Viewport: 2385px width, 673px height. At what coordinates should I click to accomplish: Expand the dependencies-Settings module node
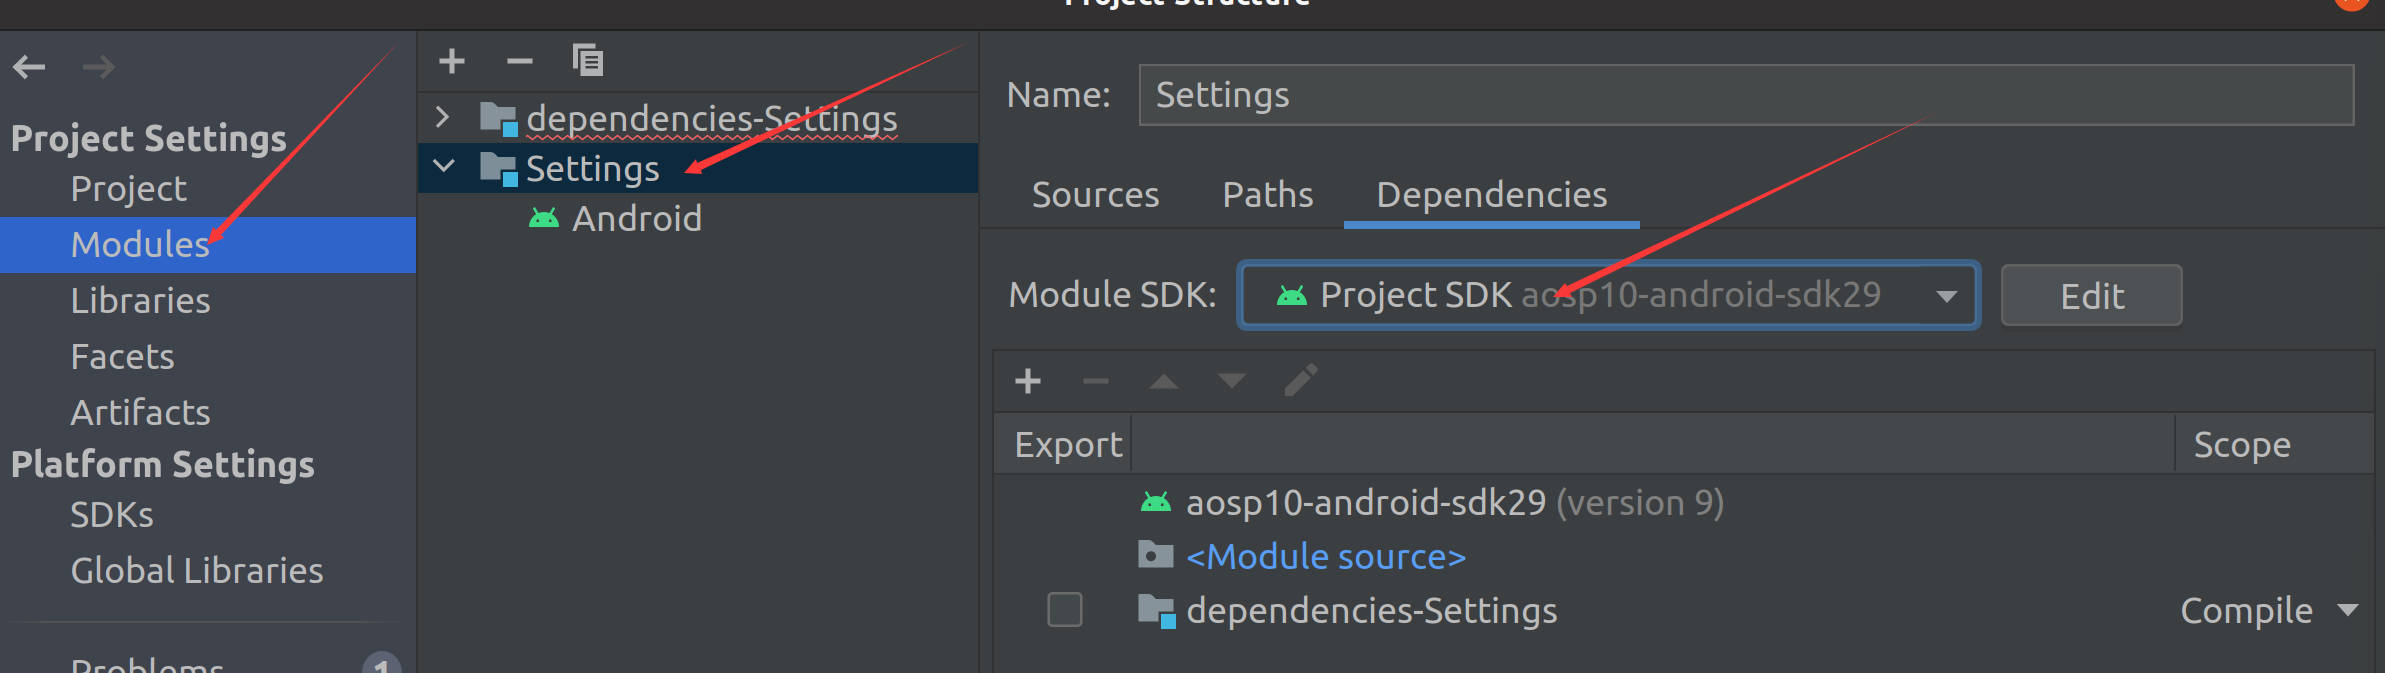pyautogui.click(x=443, y=117)
